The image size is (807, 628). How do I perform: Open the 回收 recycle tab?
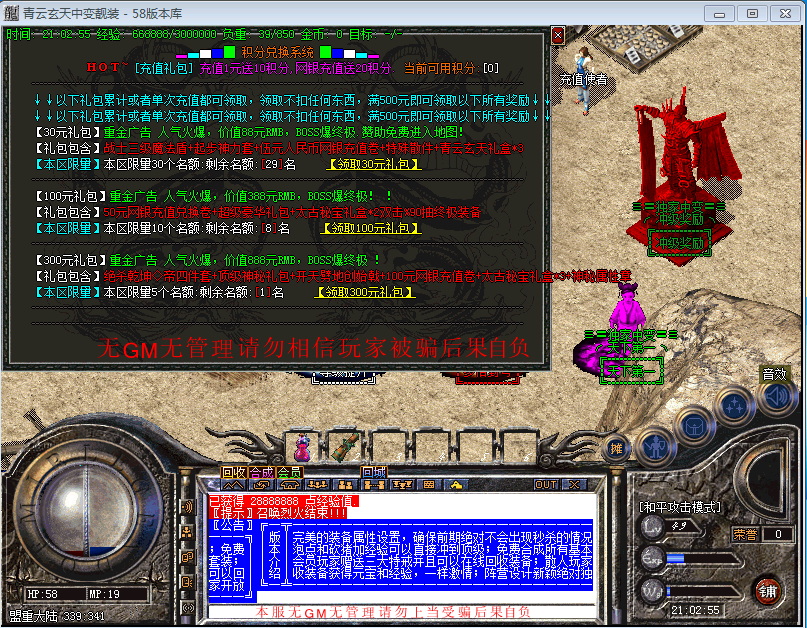[x=234, y=473]
